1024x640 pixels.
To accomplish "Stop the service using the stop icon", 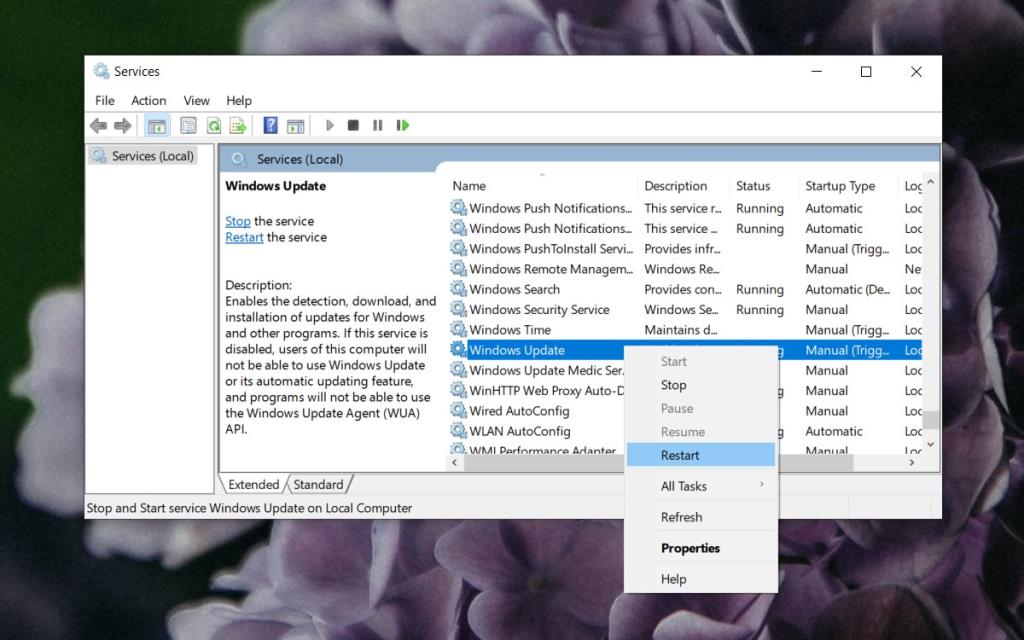I will pos(353,125).
